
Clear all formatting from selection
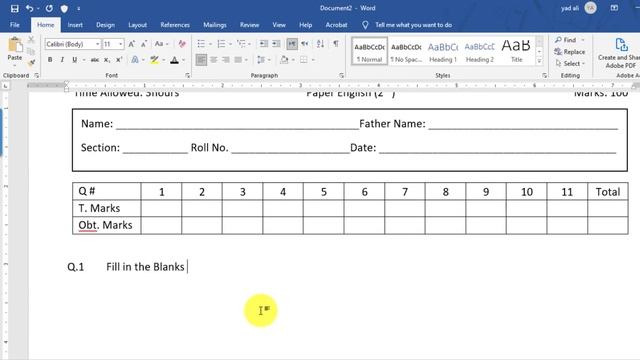(x=182, y=44)
